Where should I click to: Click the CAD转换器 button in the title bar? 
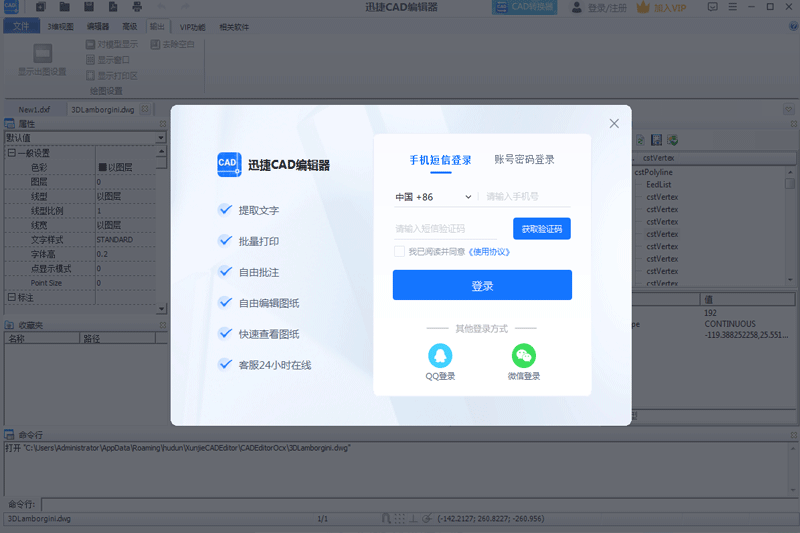(524, 7)
